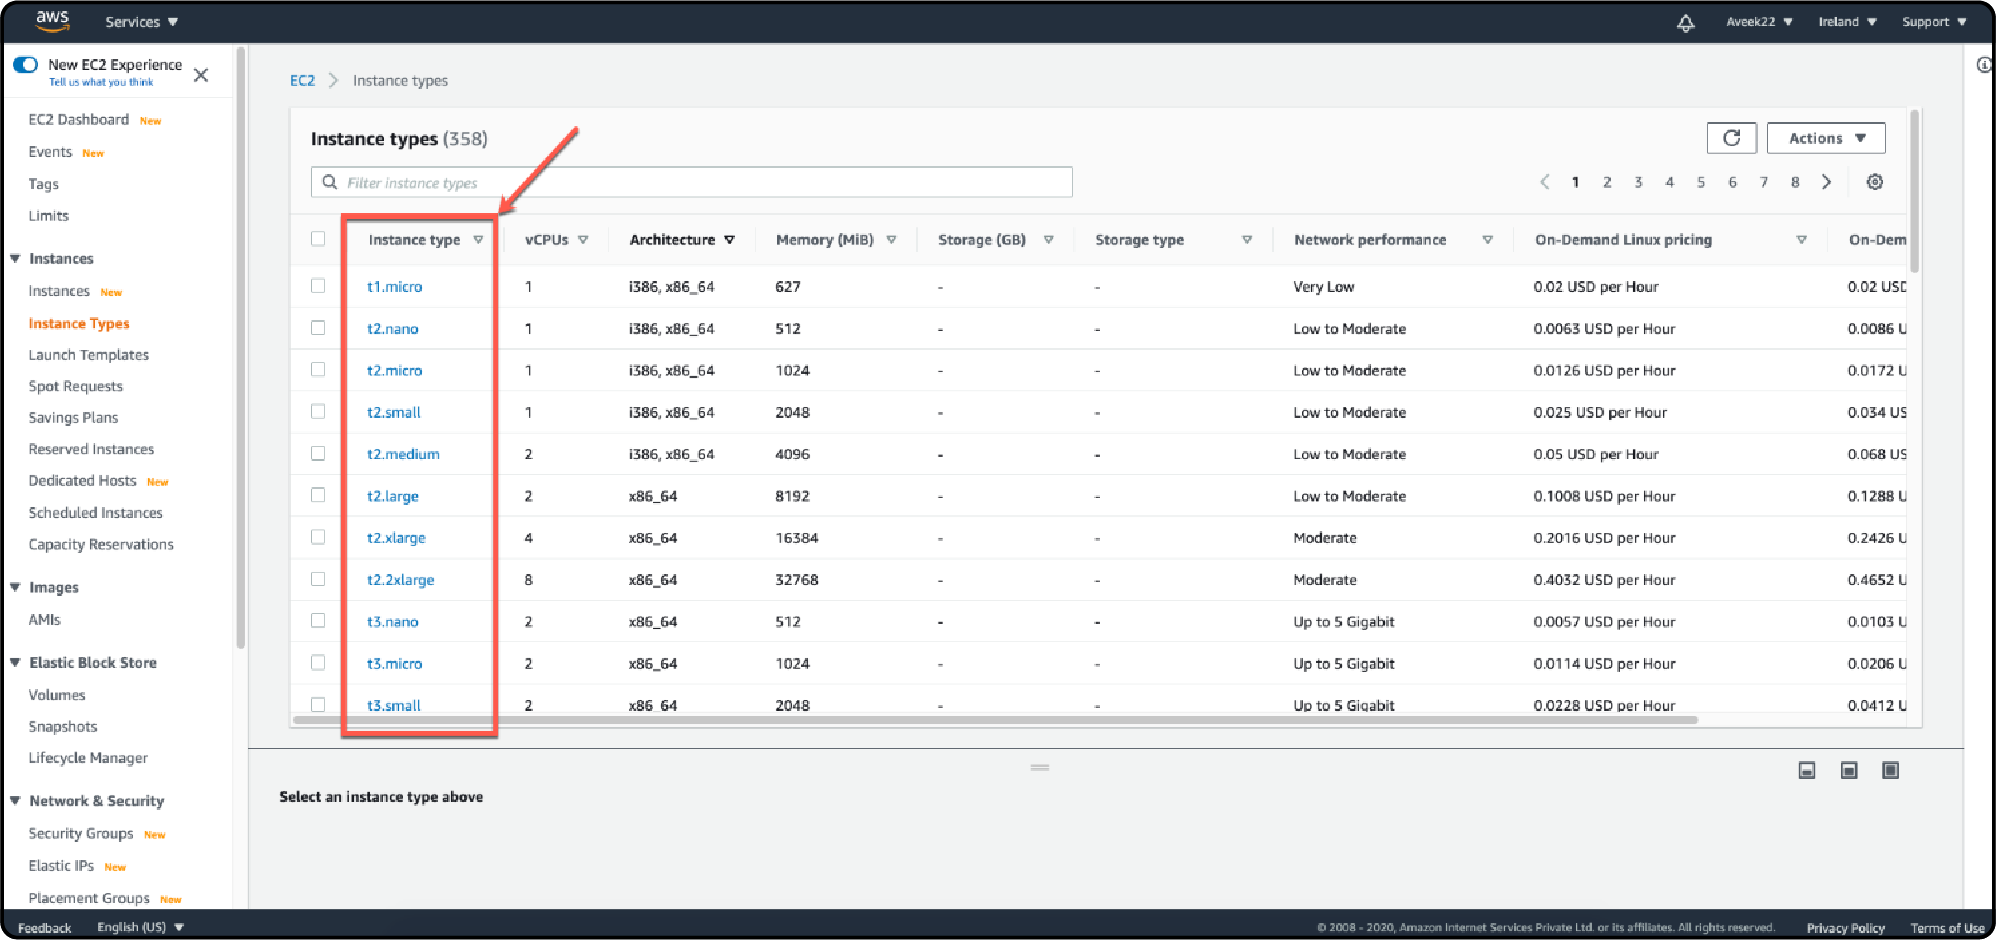The height and width of the screenshot is (940, 1996).
Task: Open Elastic IPs in sidebar
Action: click(x=61, y=866)
